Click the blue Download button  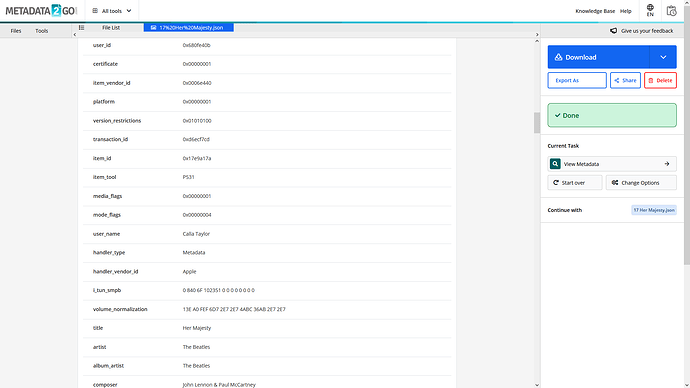coord(598,57)
